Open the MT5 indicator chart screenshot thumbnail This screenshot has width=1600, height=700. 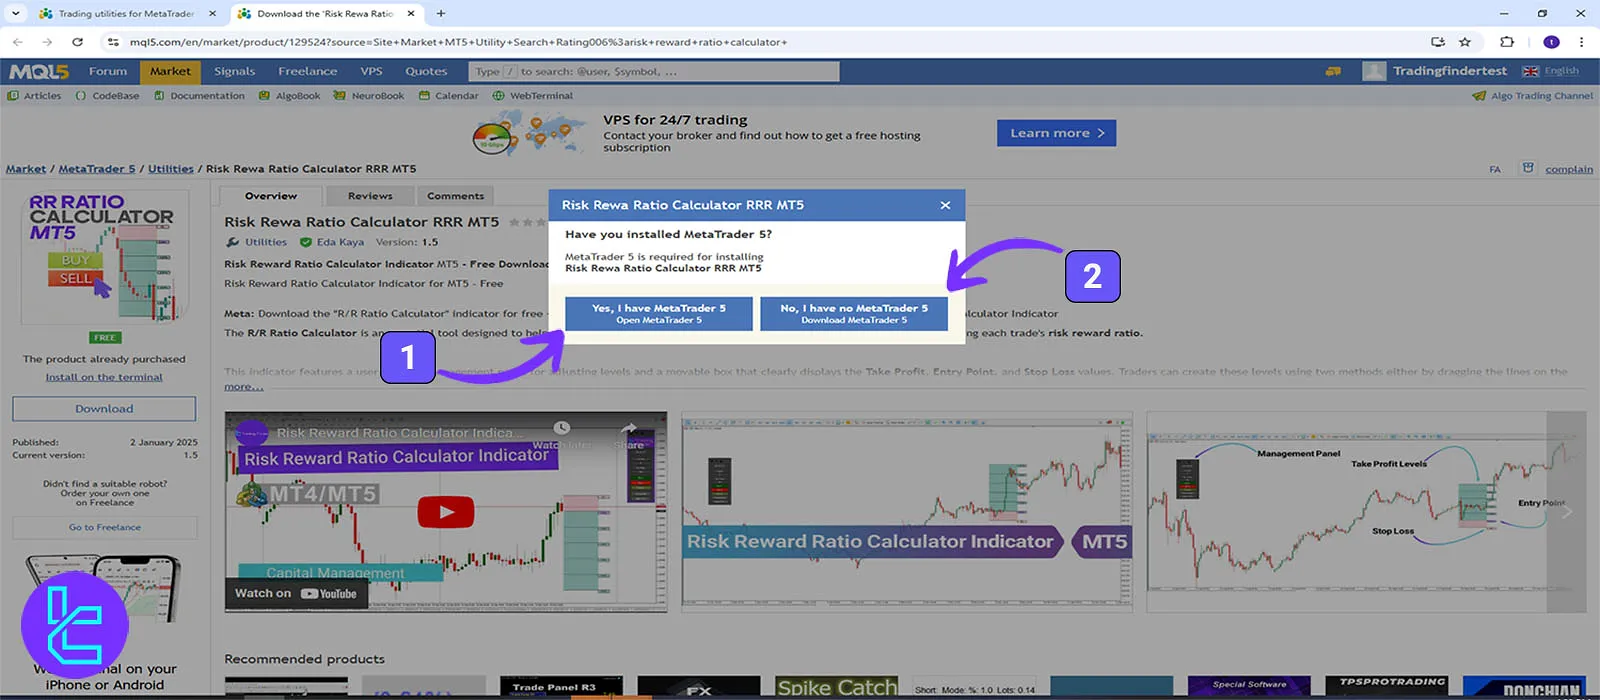[x=906, y=510]
